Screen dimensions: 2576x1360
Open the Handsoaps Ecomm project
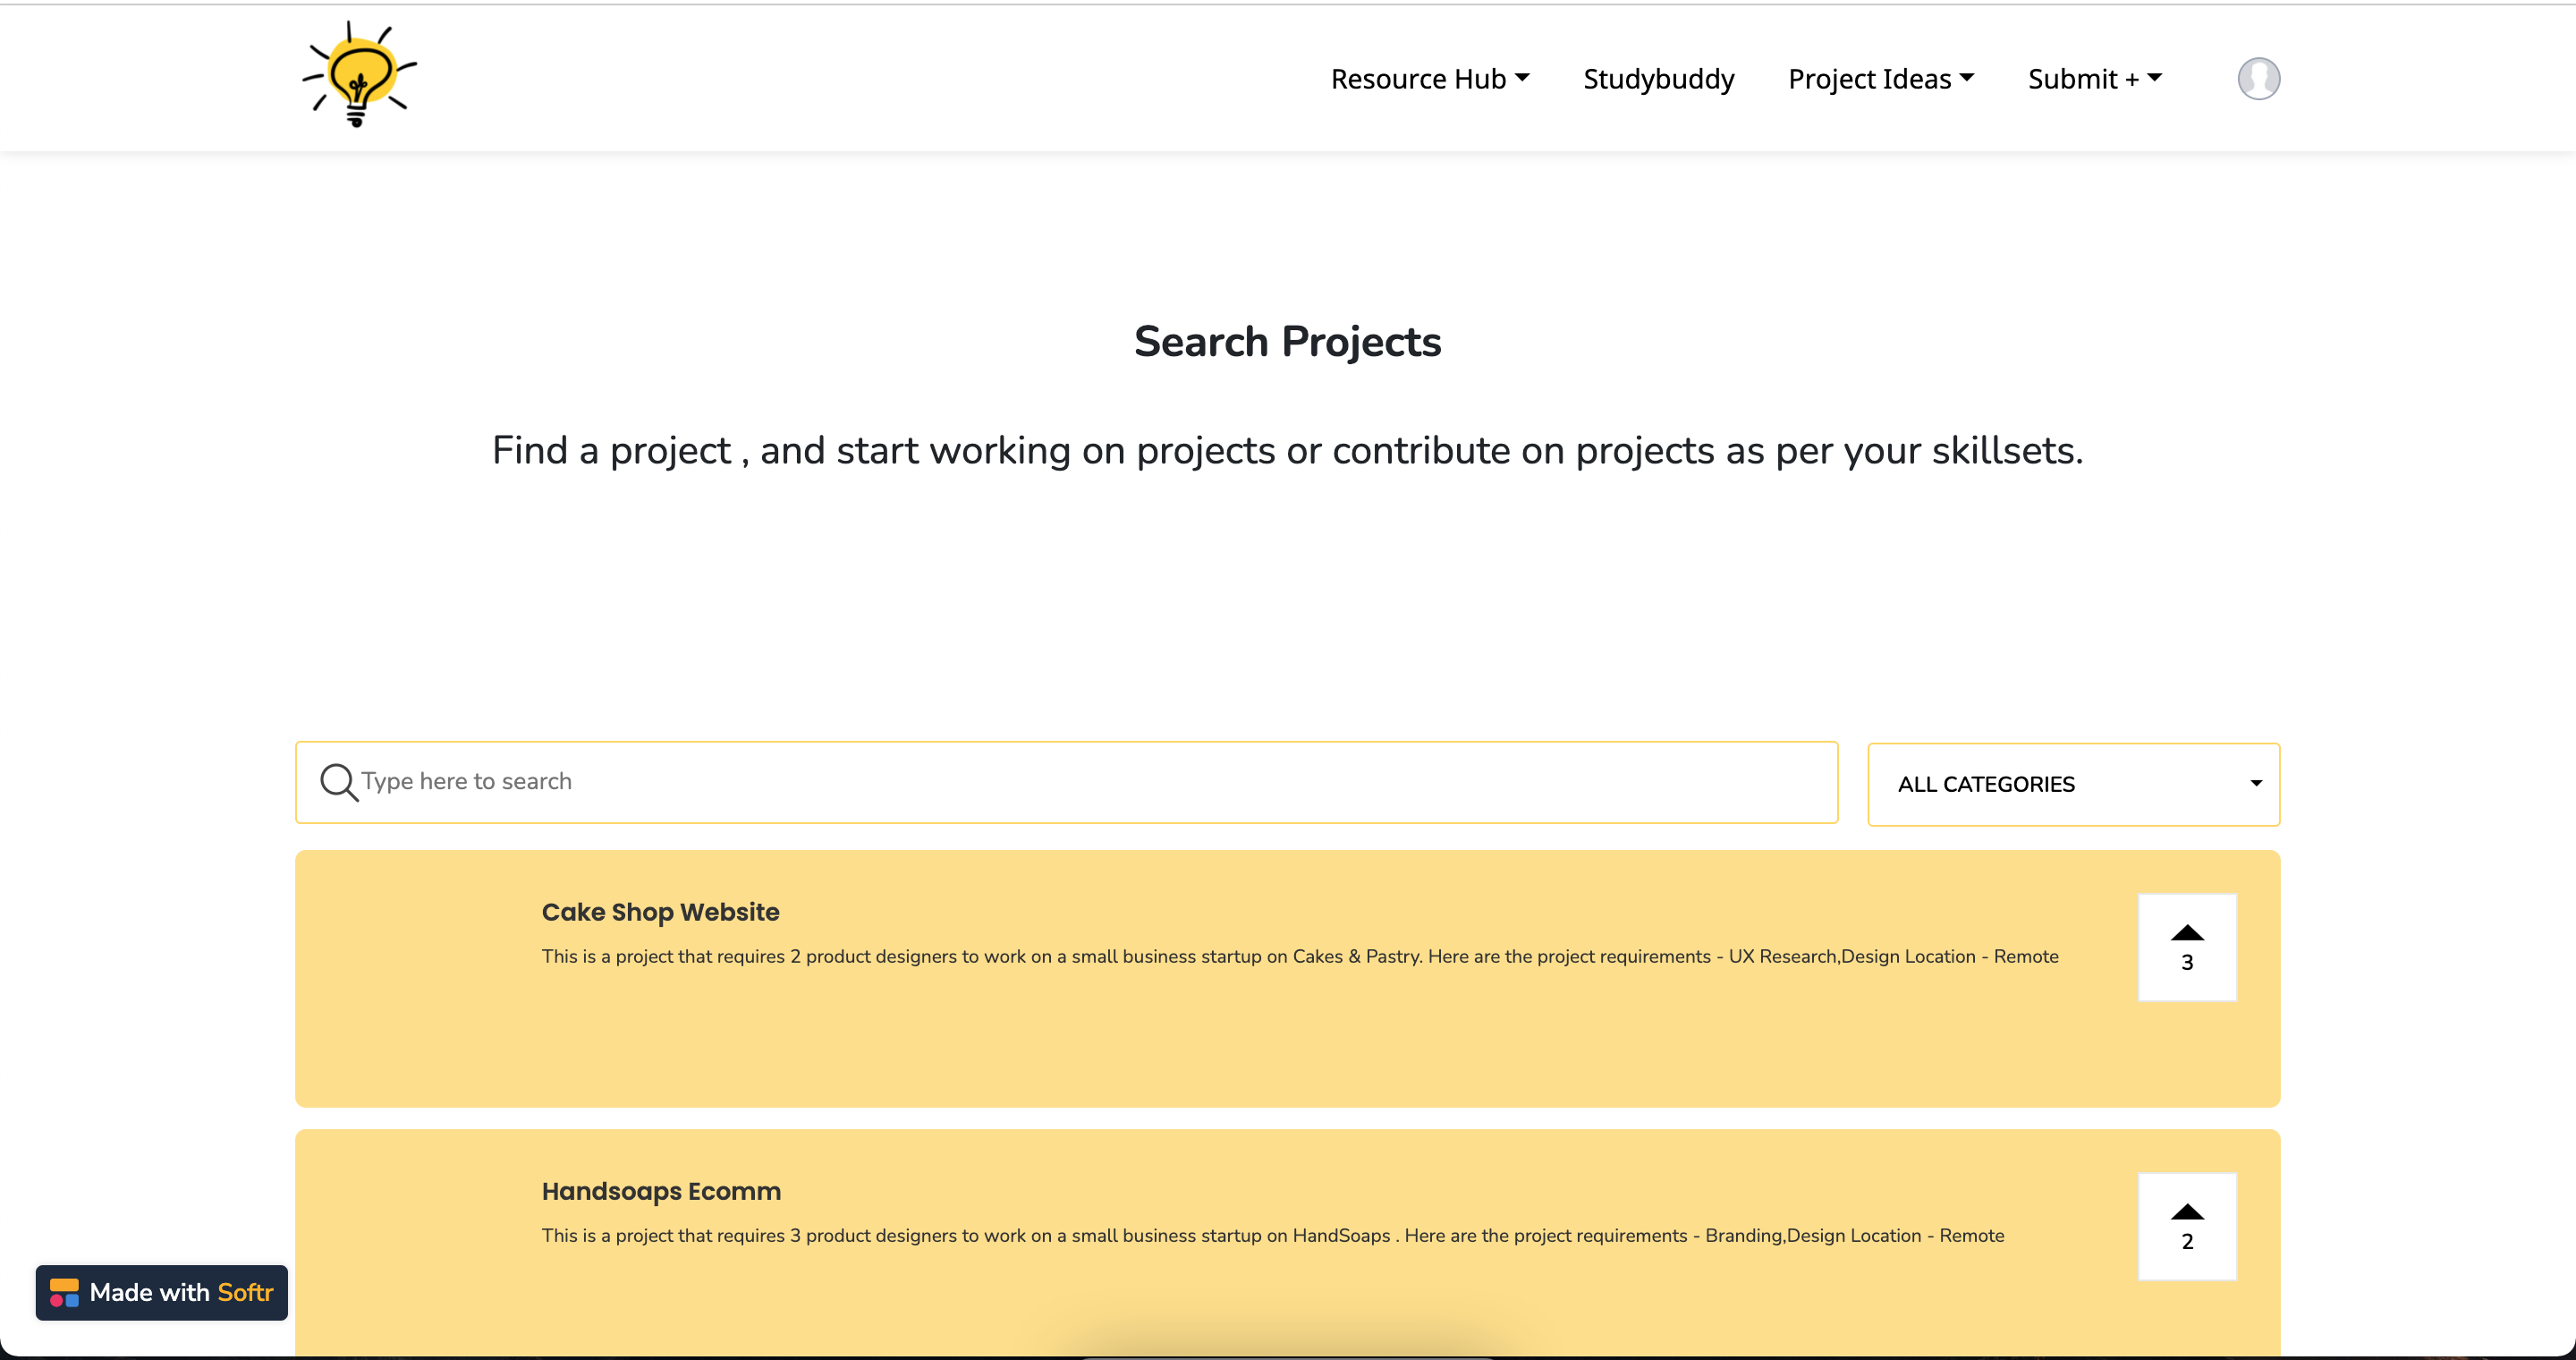click(x=660, y=1191)
